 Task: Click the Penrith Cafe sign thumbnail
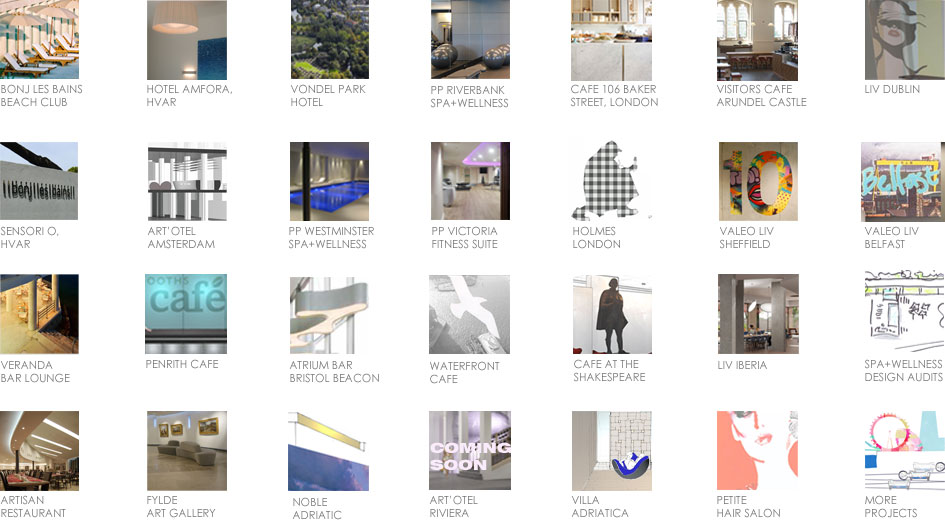coord(186,313)
